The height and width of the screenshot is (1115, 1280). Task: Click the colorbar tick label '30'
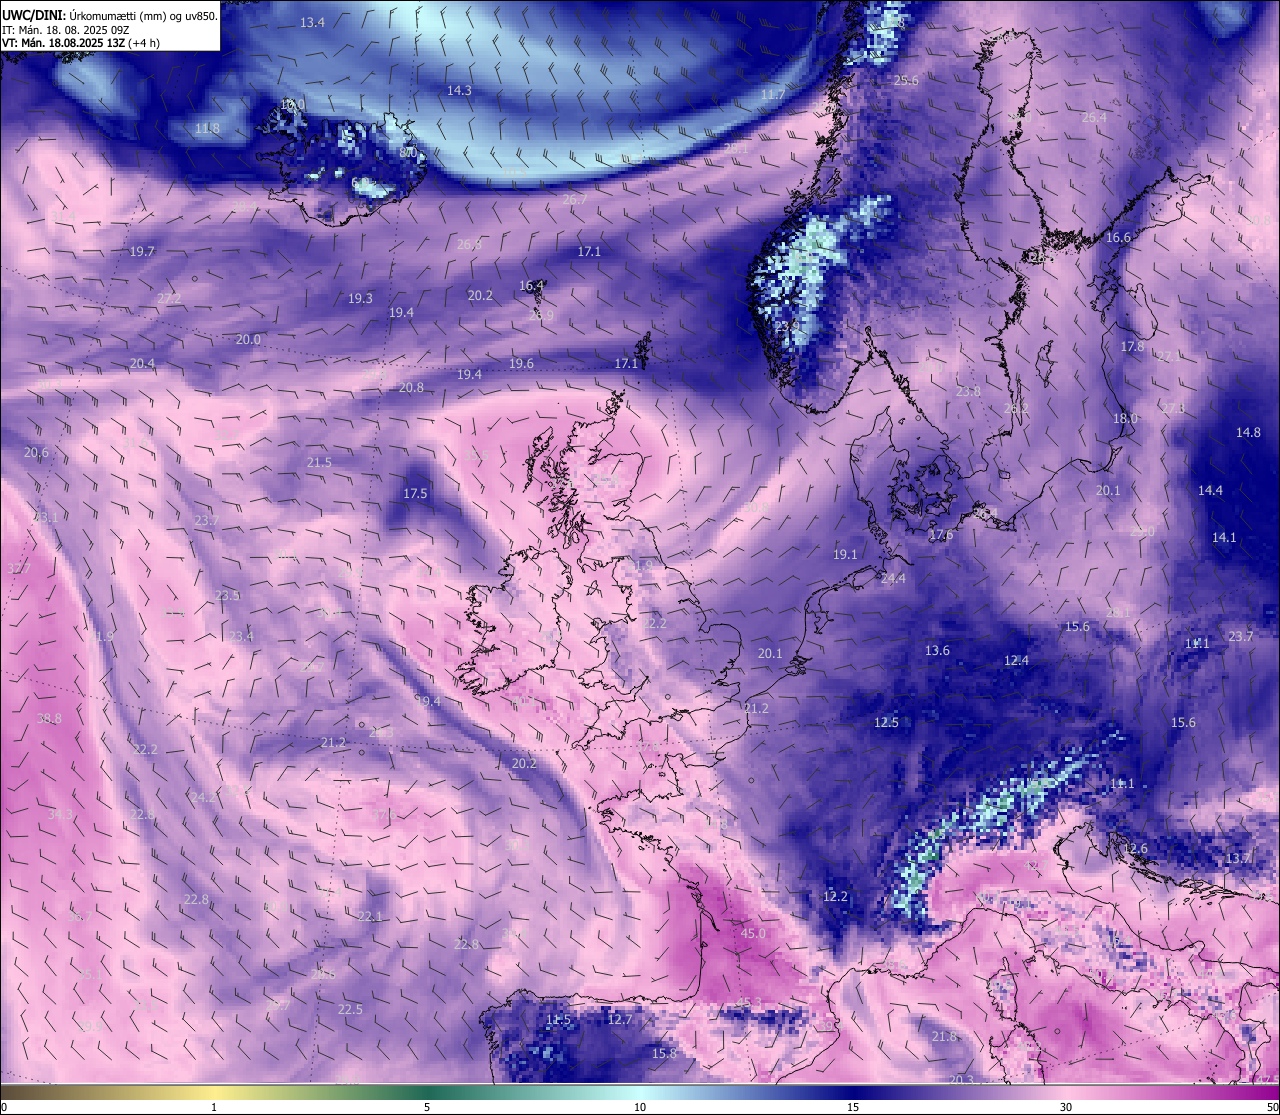1066,1107
